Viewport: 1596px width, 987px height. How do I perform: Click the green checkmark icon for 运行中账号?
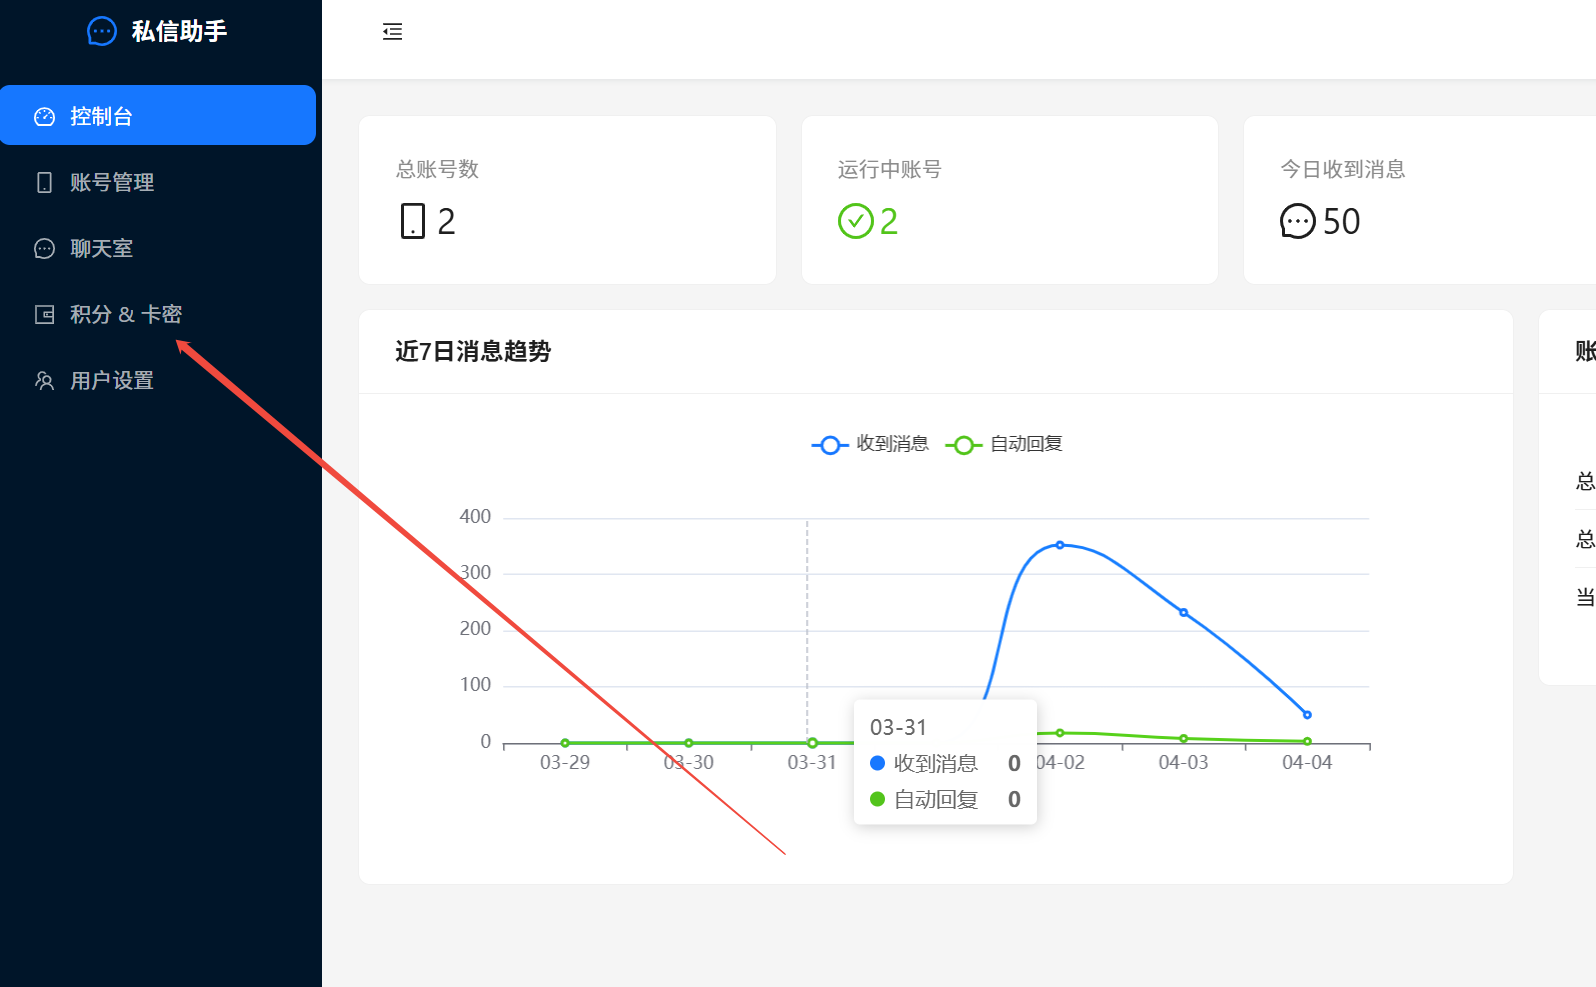pyautogui.click(x=855, y=221)
